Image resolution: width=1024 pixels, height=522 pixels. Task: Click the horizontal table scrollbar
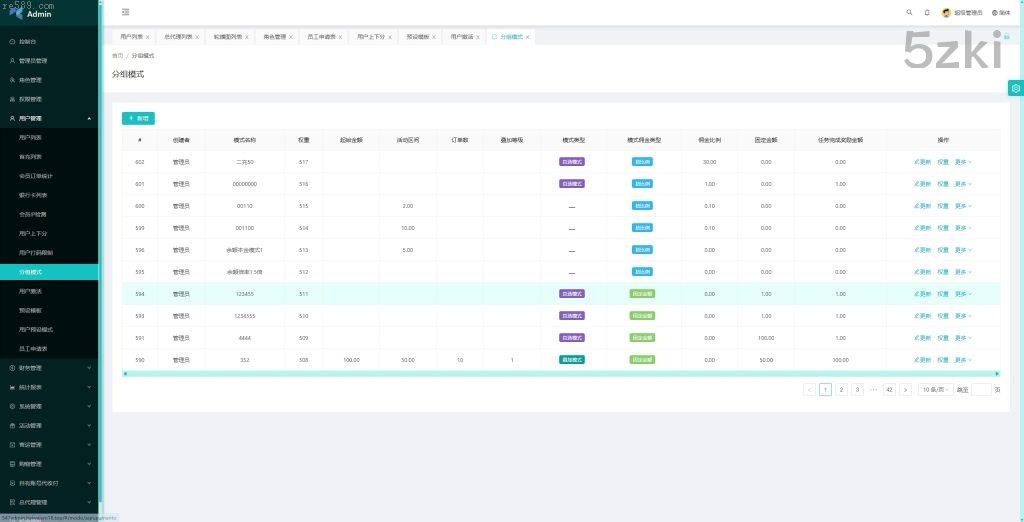pos(560,374)
